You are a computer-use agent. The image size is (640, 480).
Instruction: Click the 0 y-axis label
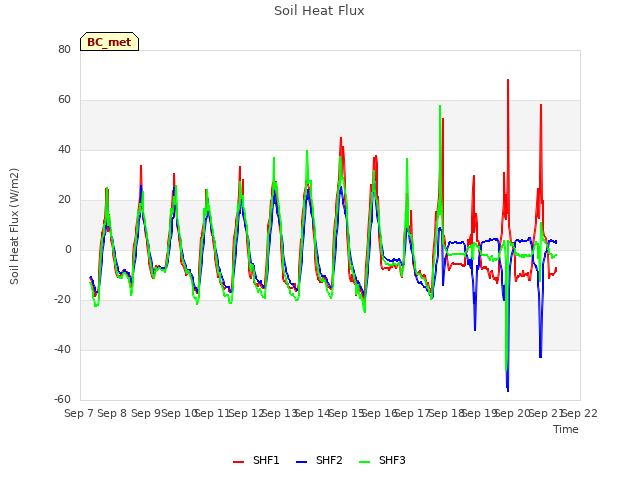(x=68, y=249)
